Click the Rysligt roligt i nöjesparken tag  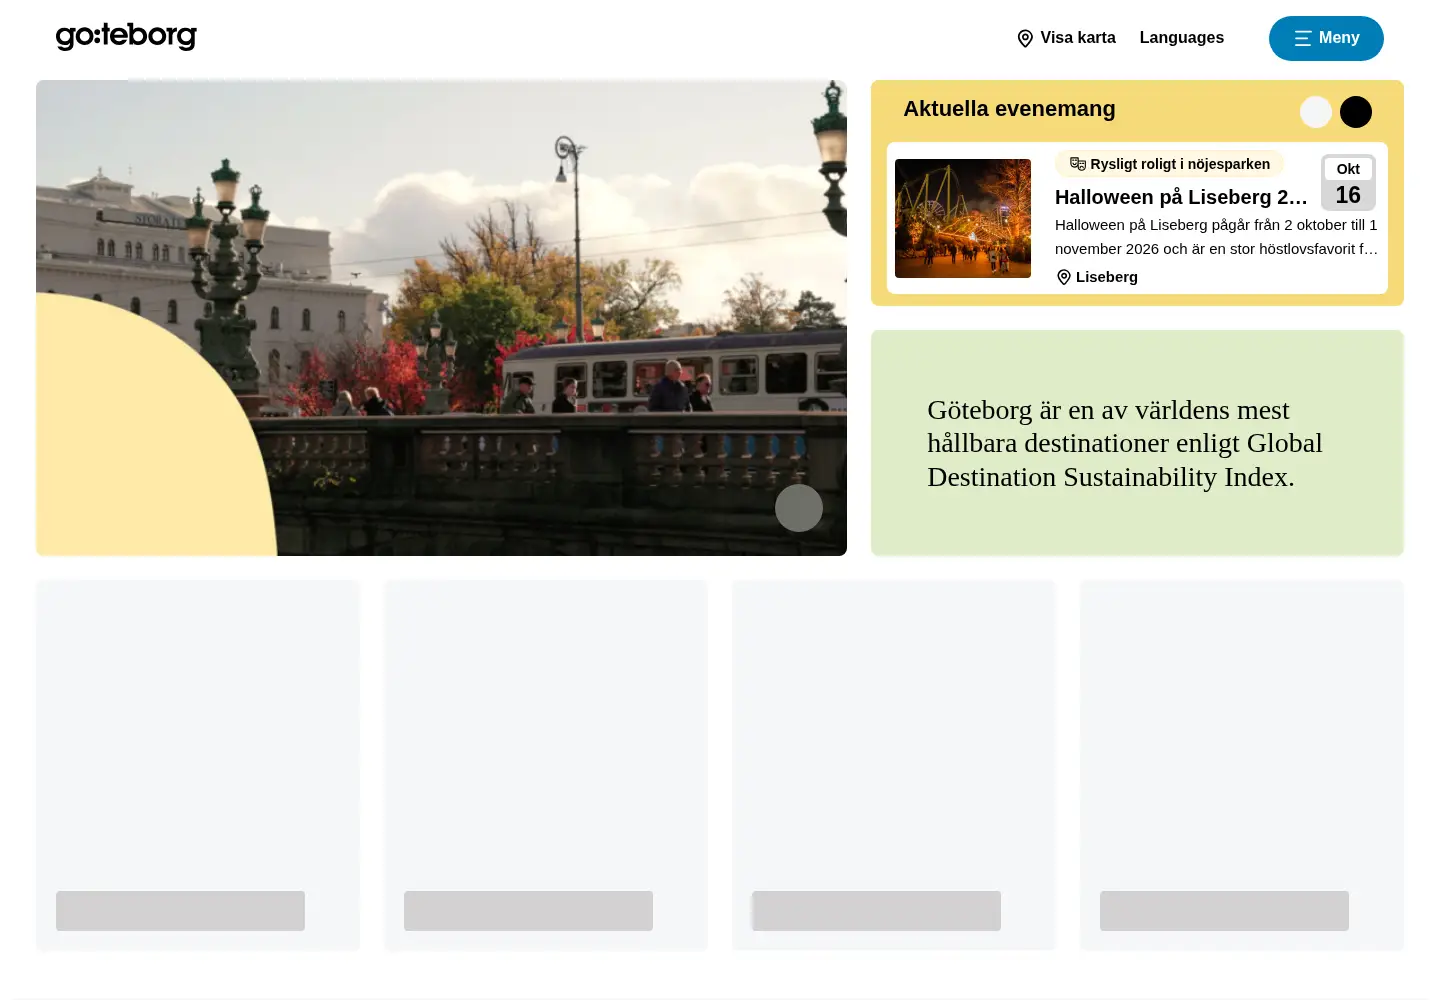tap(1169, 164)
